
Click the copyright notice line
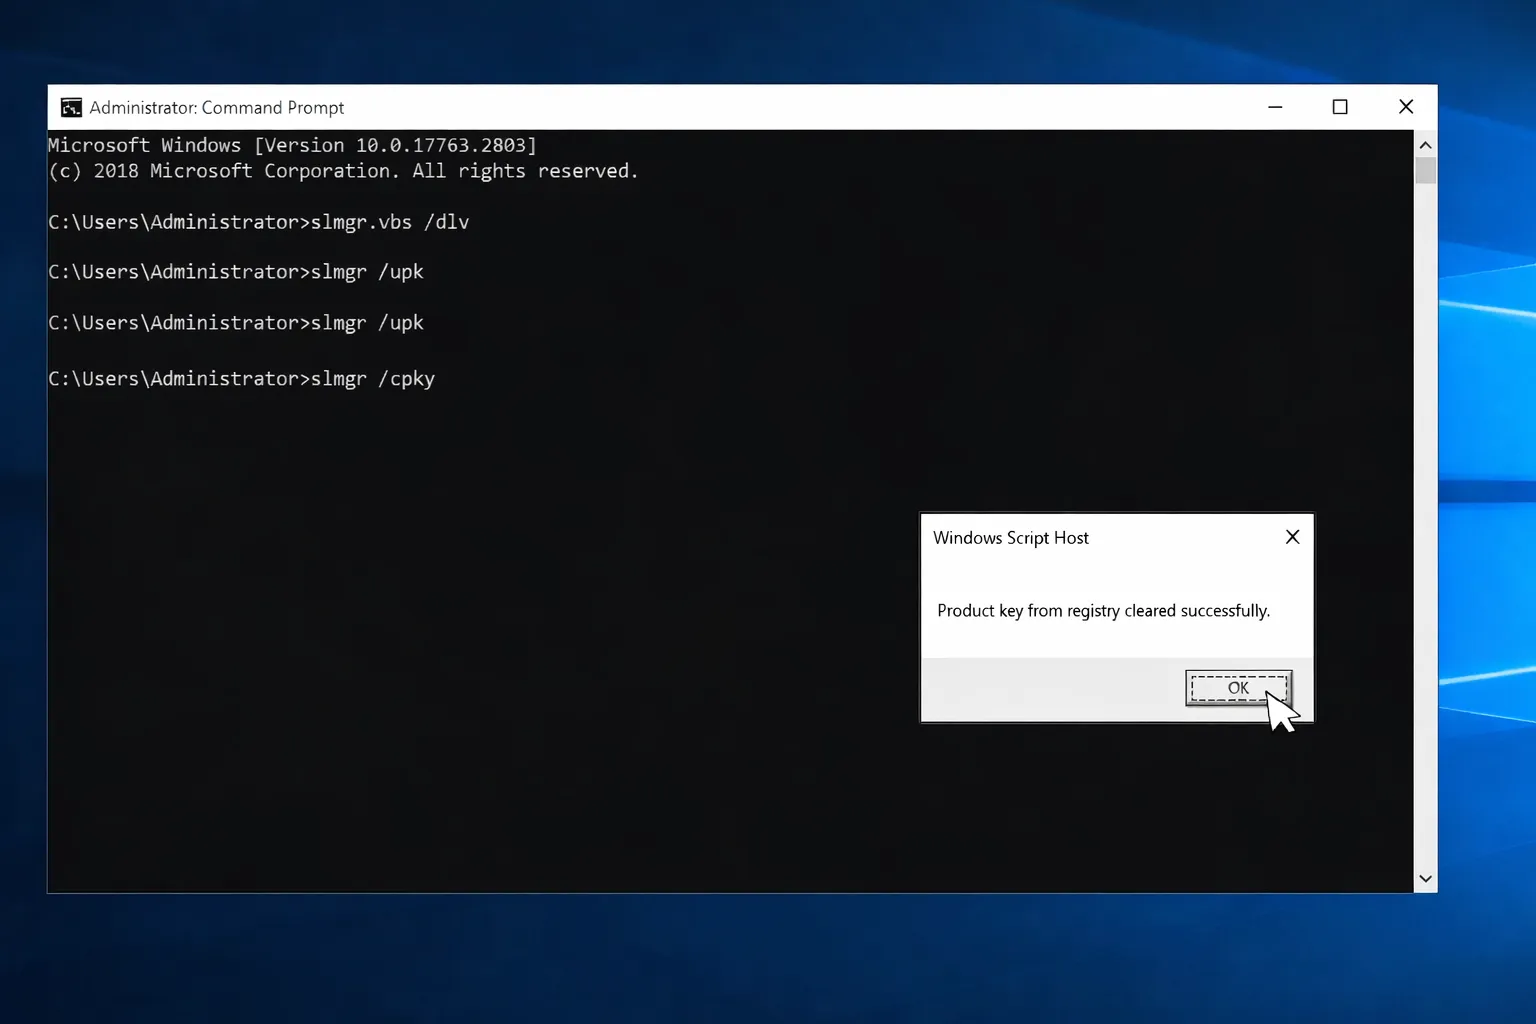click(342, 170)
